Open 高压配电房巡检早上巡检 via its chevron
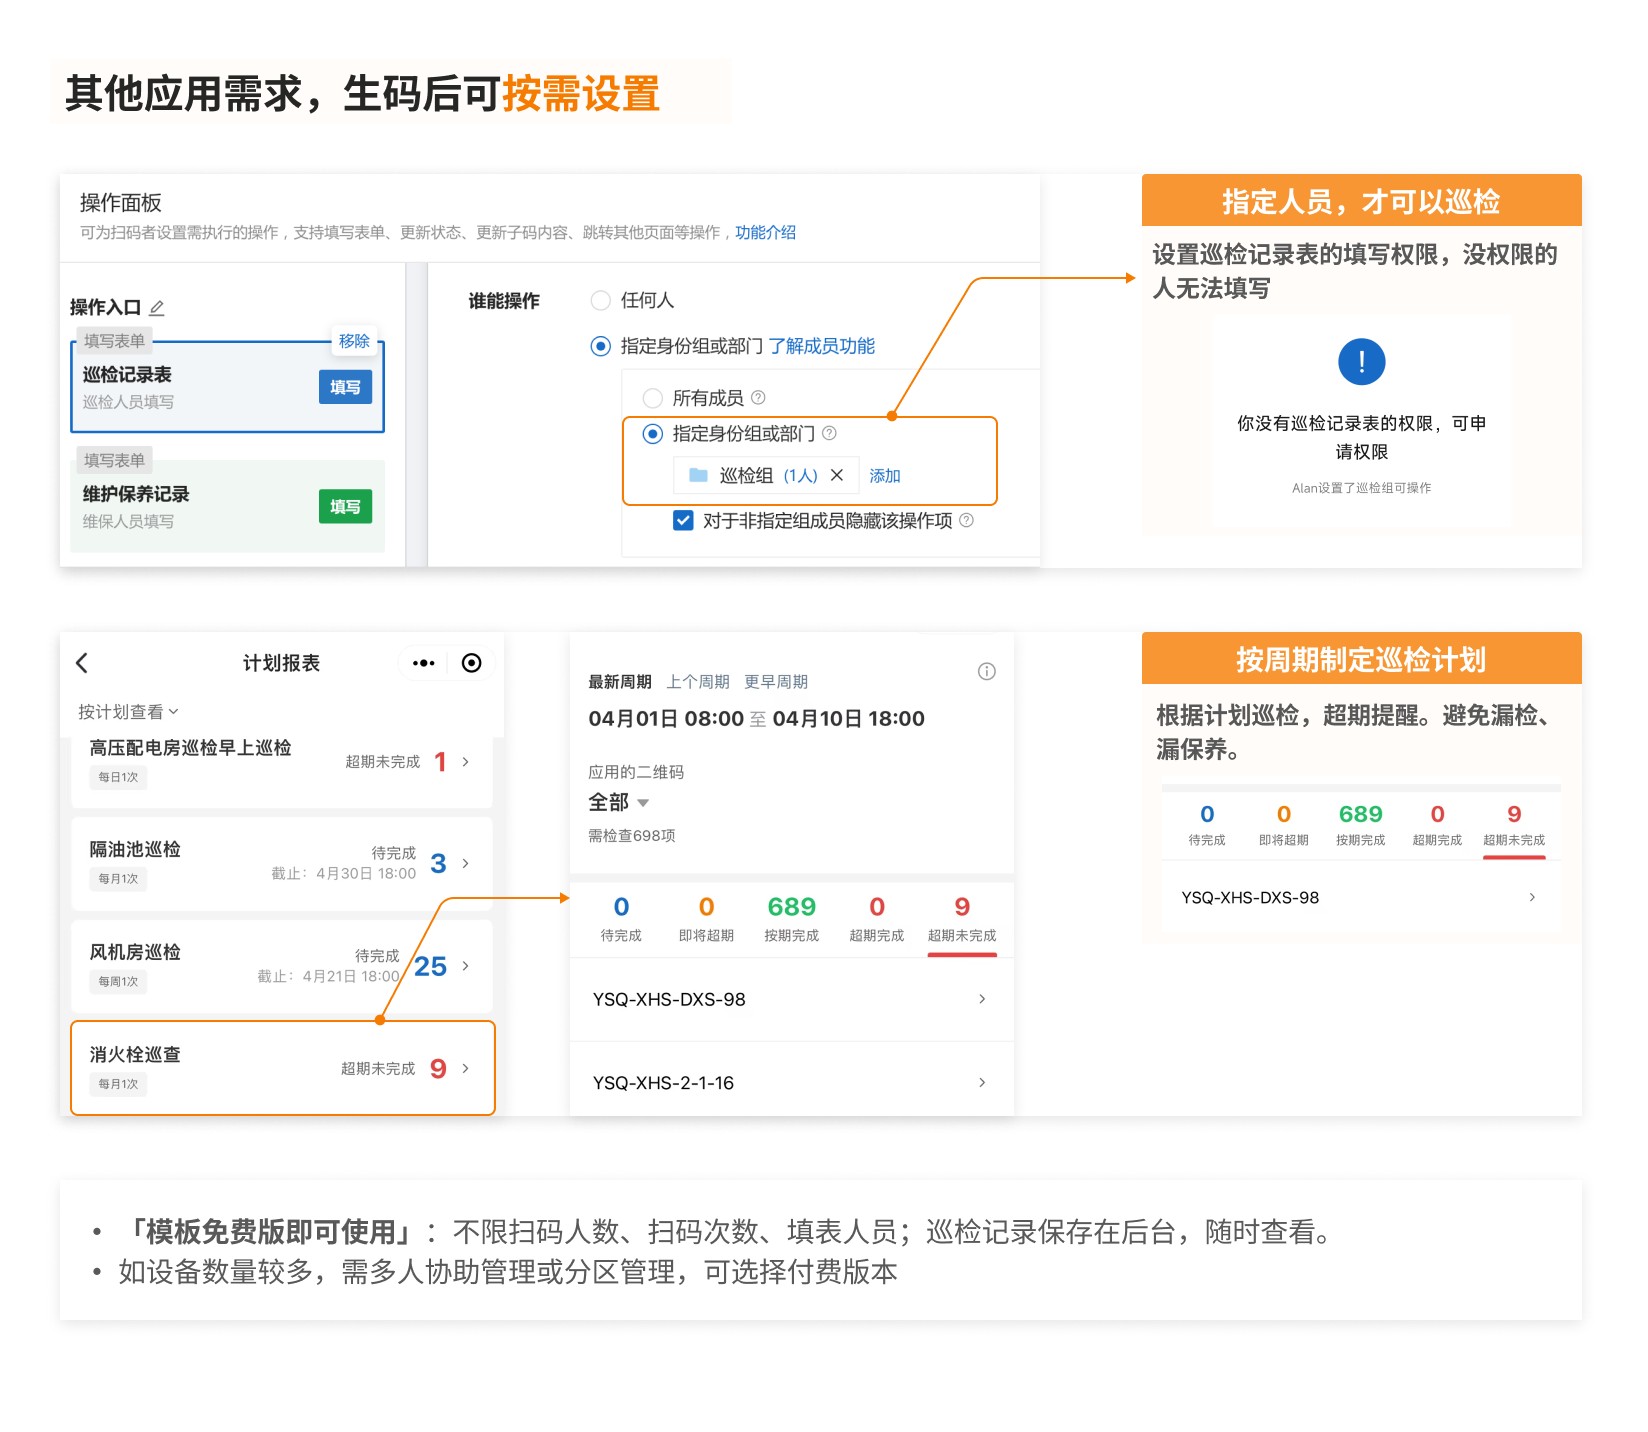 click(466, 762)
